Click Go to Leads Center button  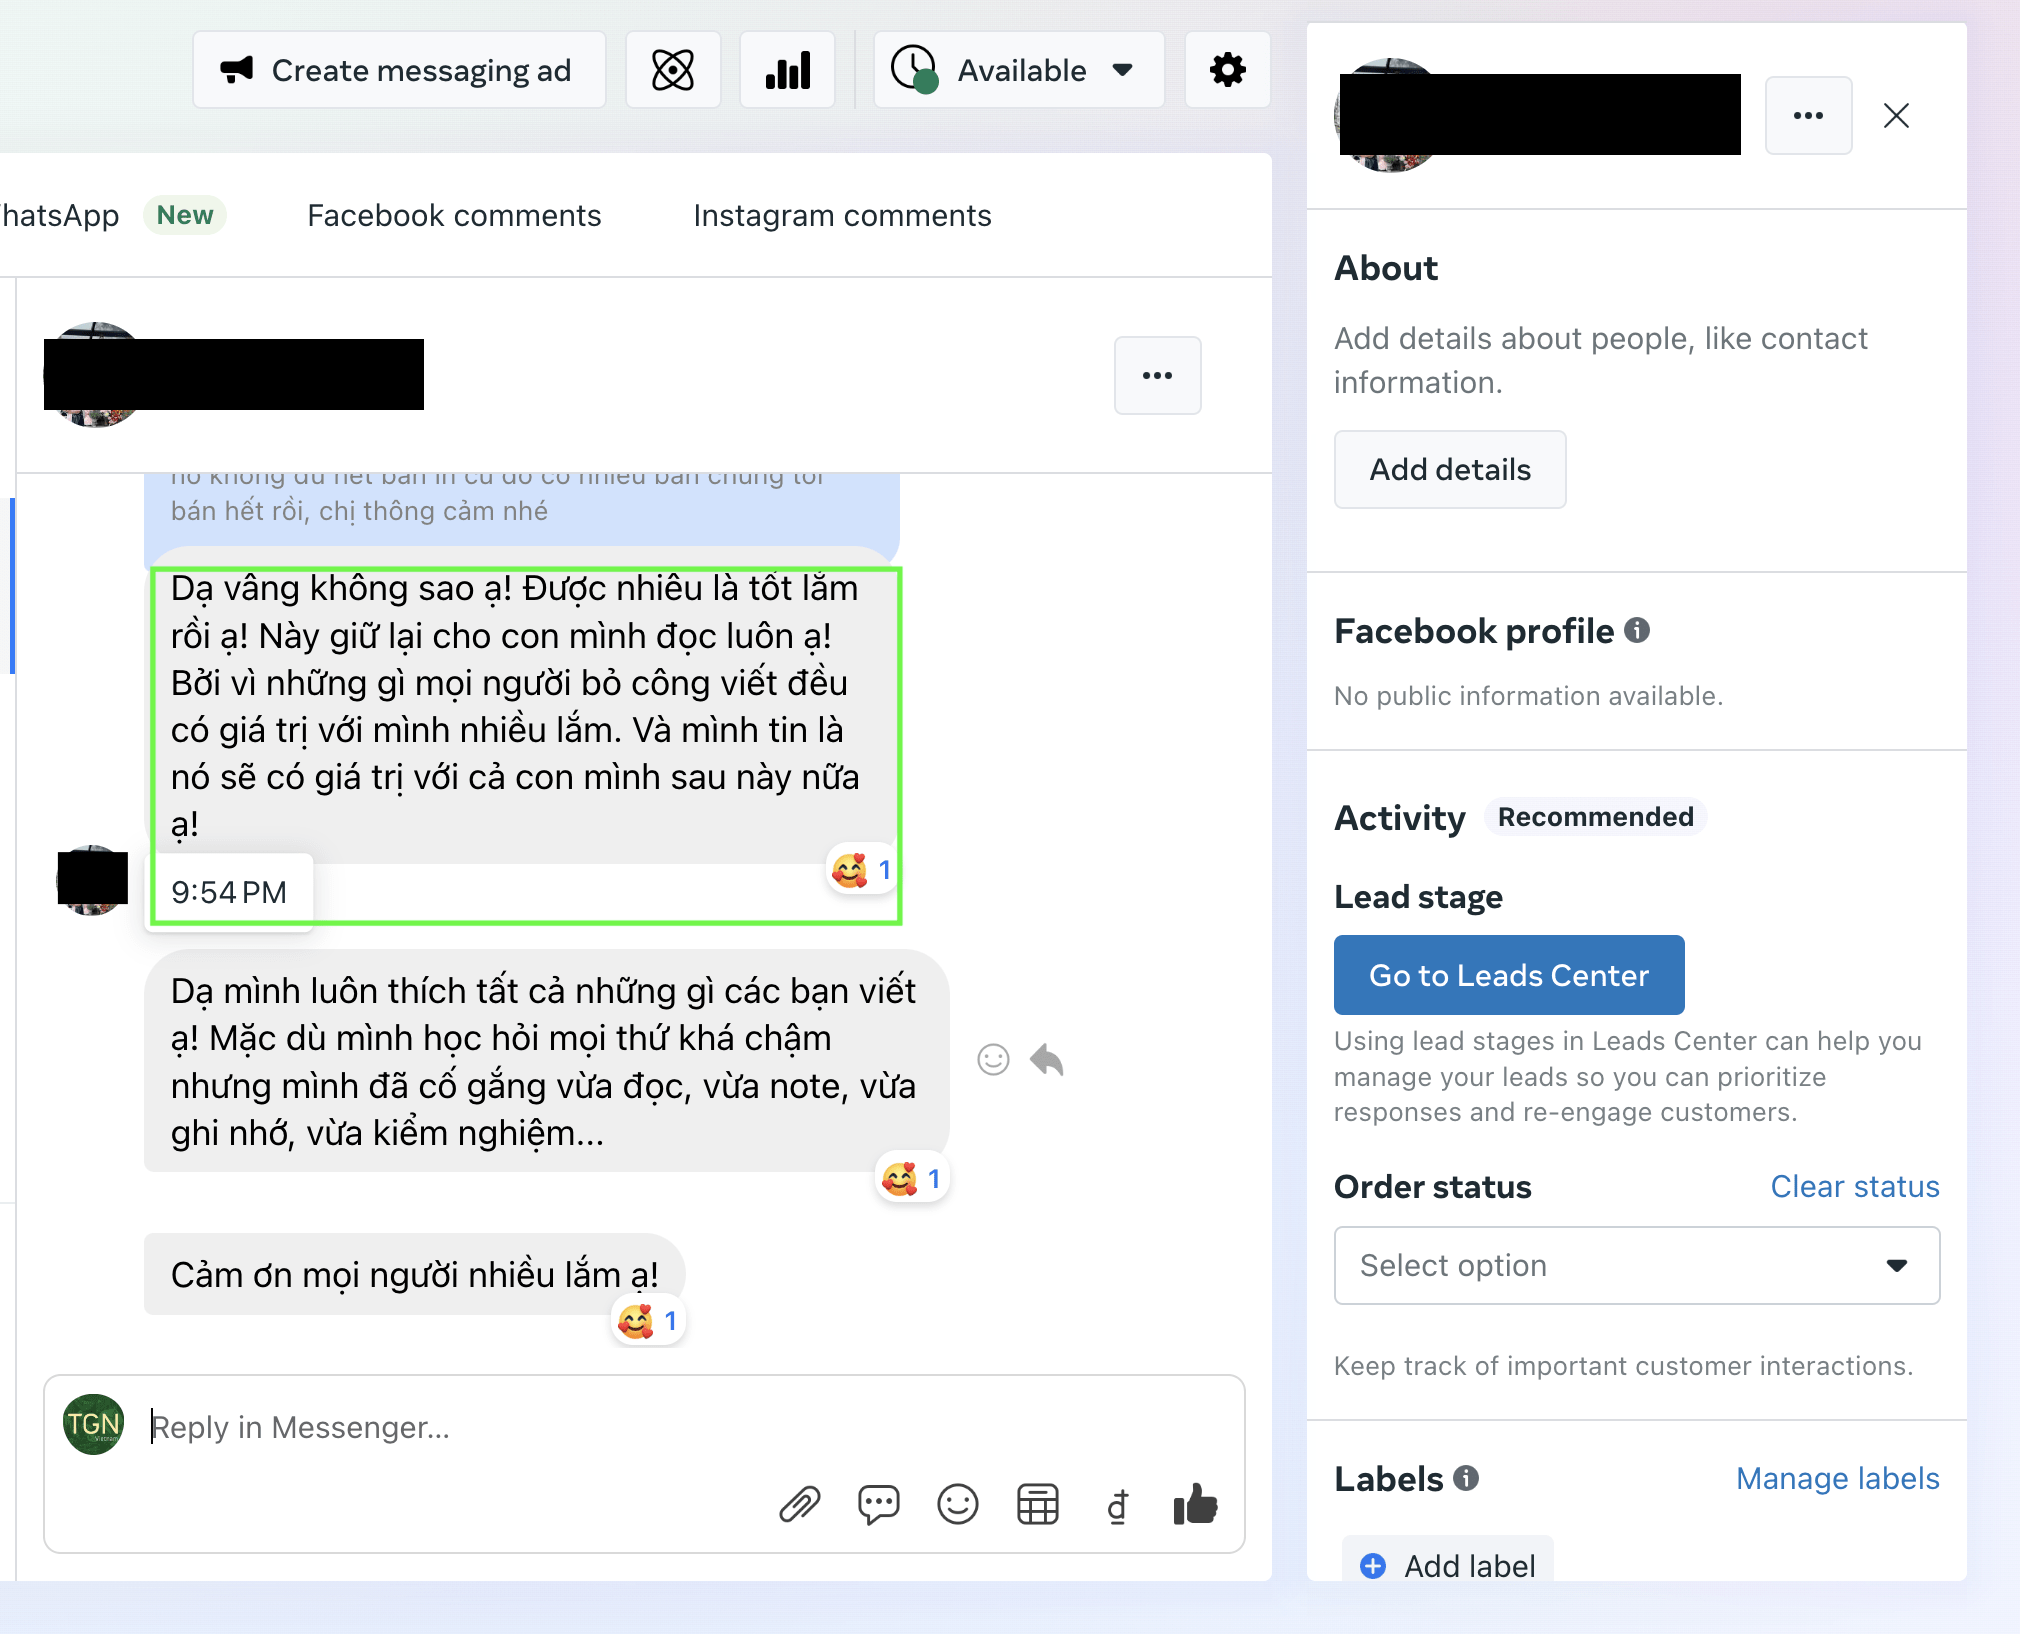coord(1509,975)
